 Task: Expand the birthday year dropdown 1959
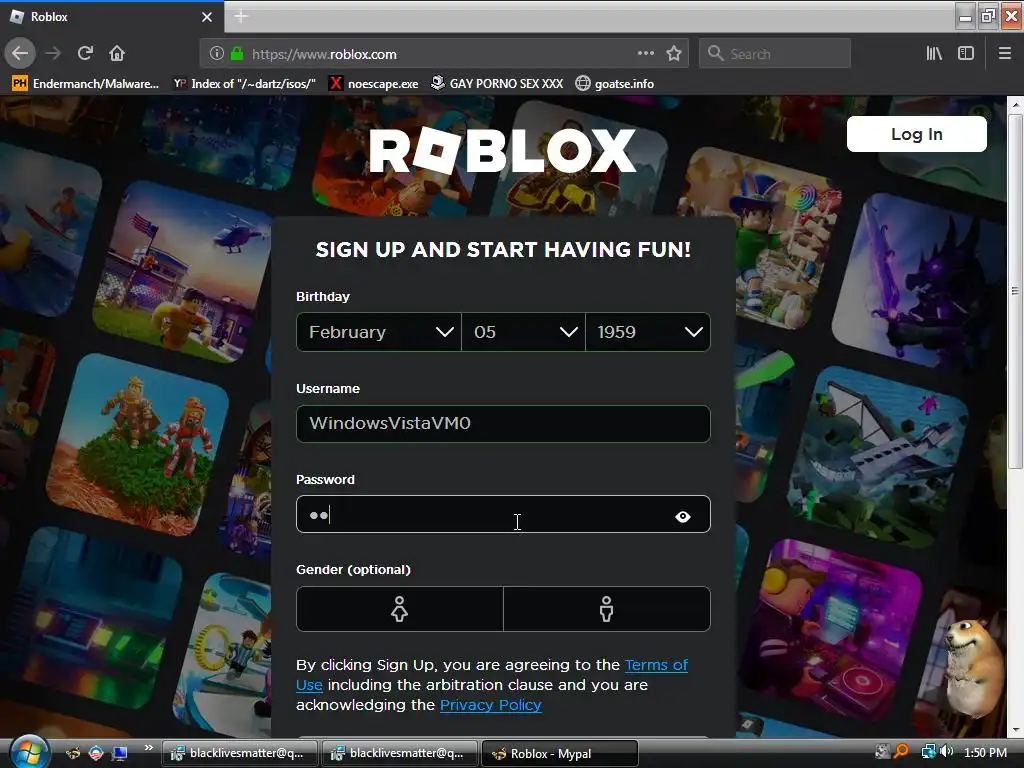(x=648, y=332)
